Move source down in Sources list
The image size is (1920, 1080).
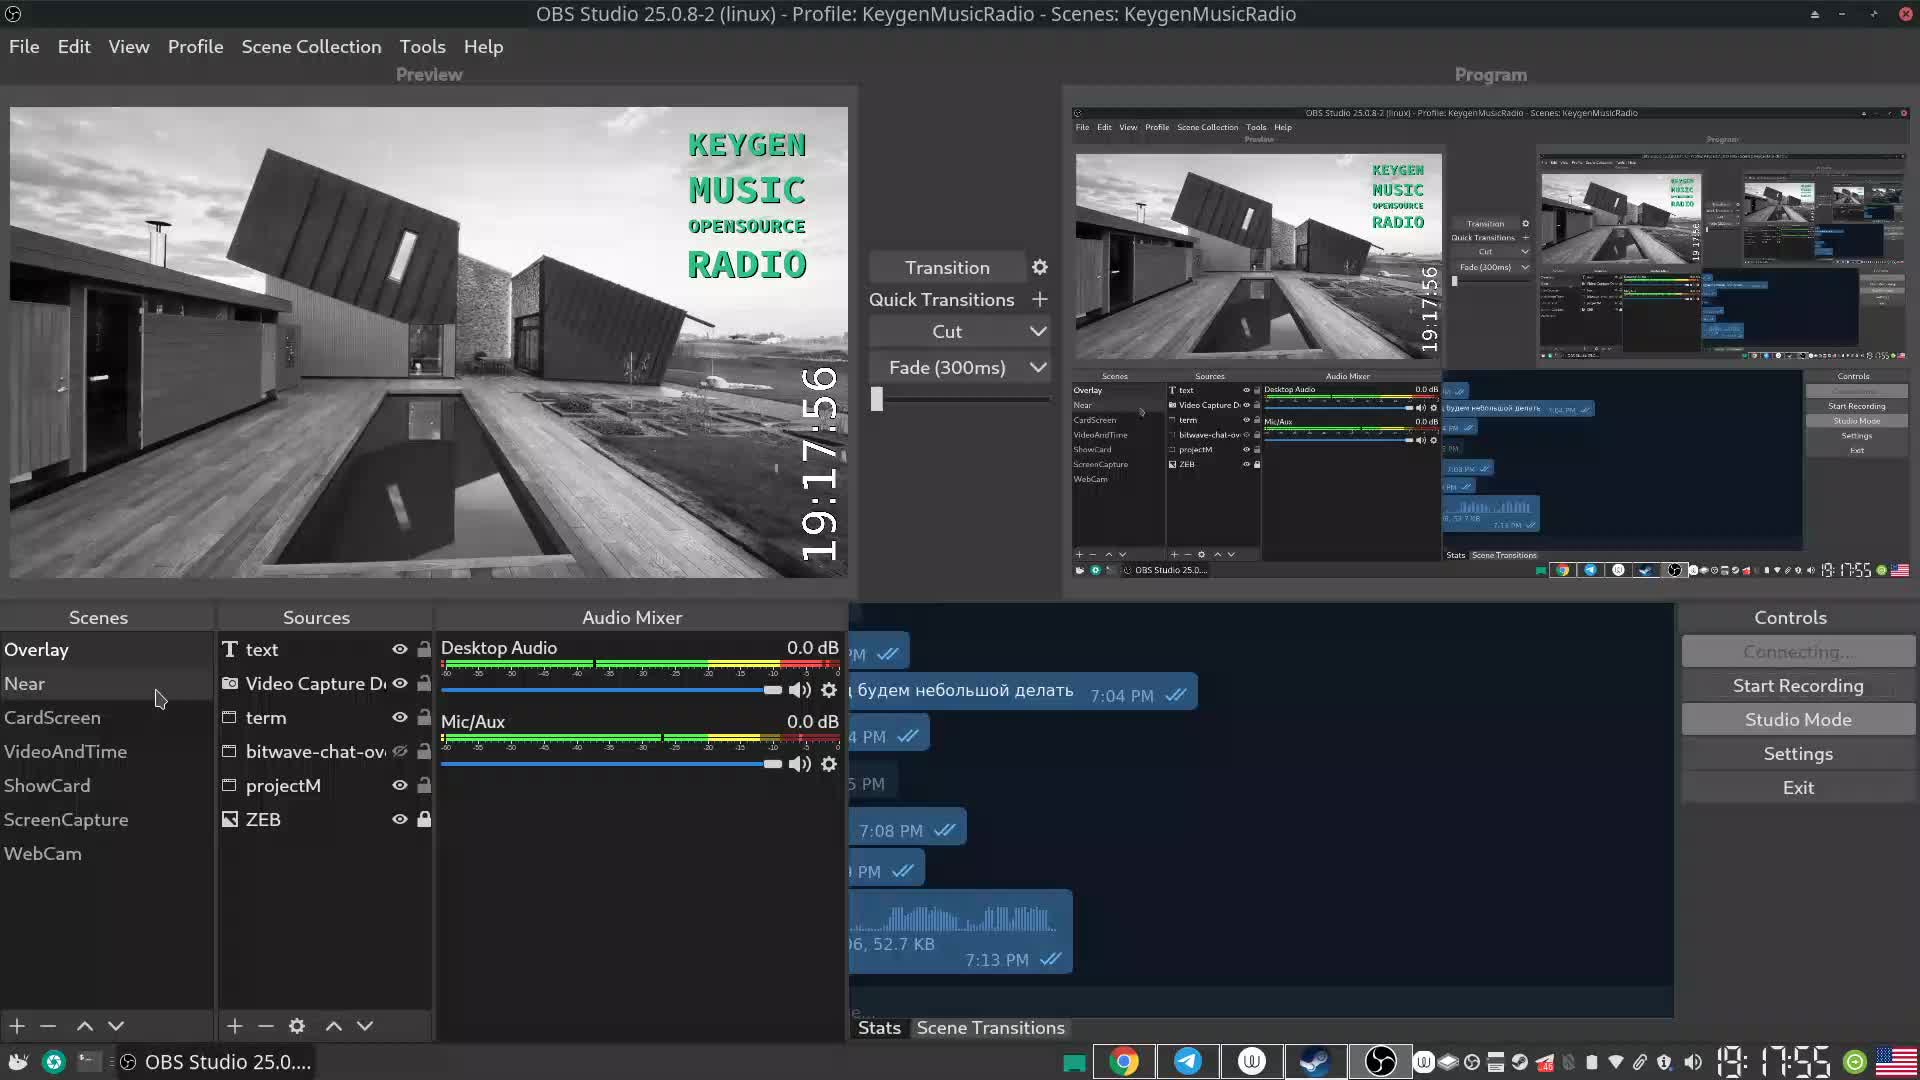[365, 1025]
